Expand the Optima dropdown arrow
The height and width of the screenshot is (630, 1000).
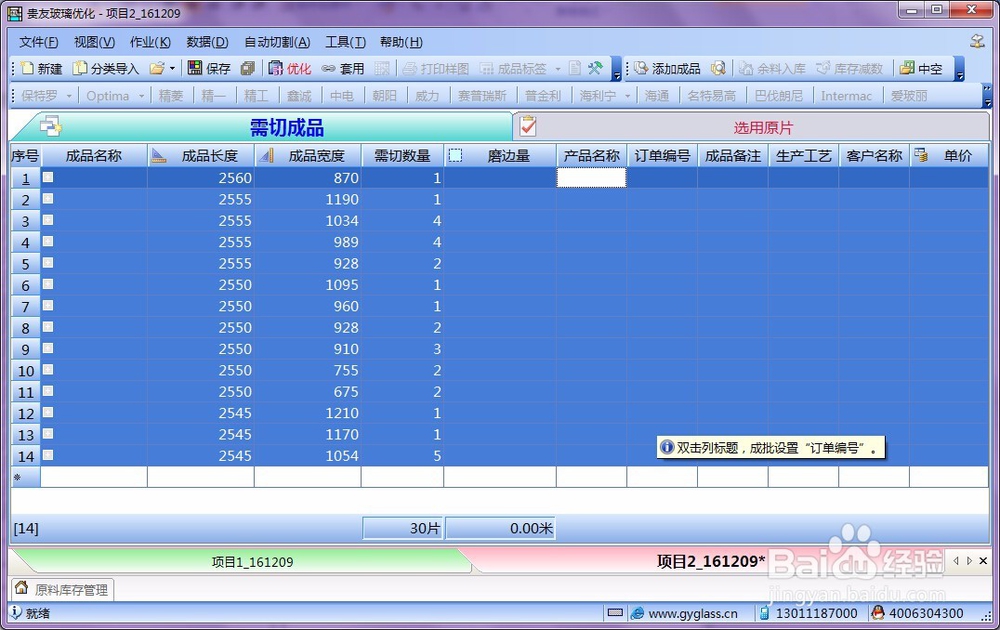click(142, 96)
